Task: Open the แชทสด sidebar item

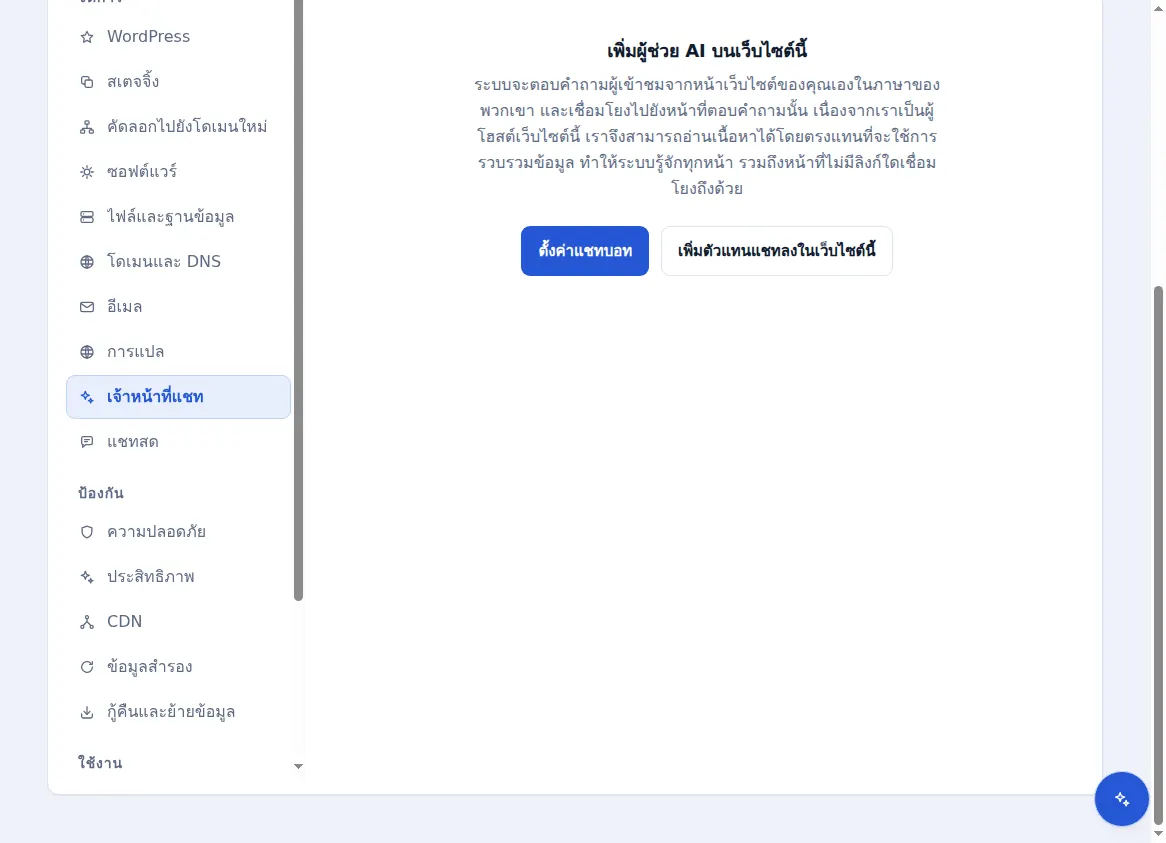Action: click(178, 442)
